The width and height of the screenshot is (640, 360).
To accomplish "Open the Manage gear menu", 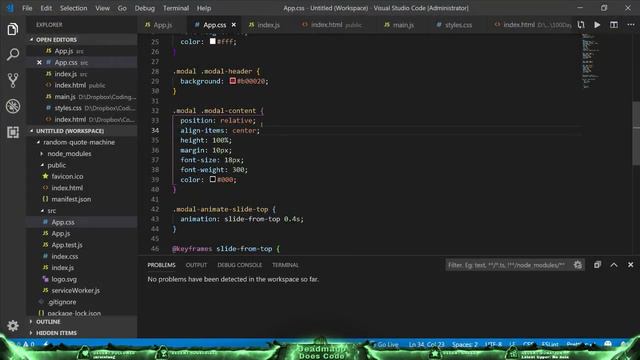I will pos(13,325).
